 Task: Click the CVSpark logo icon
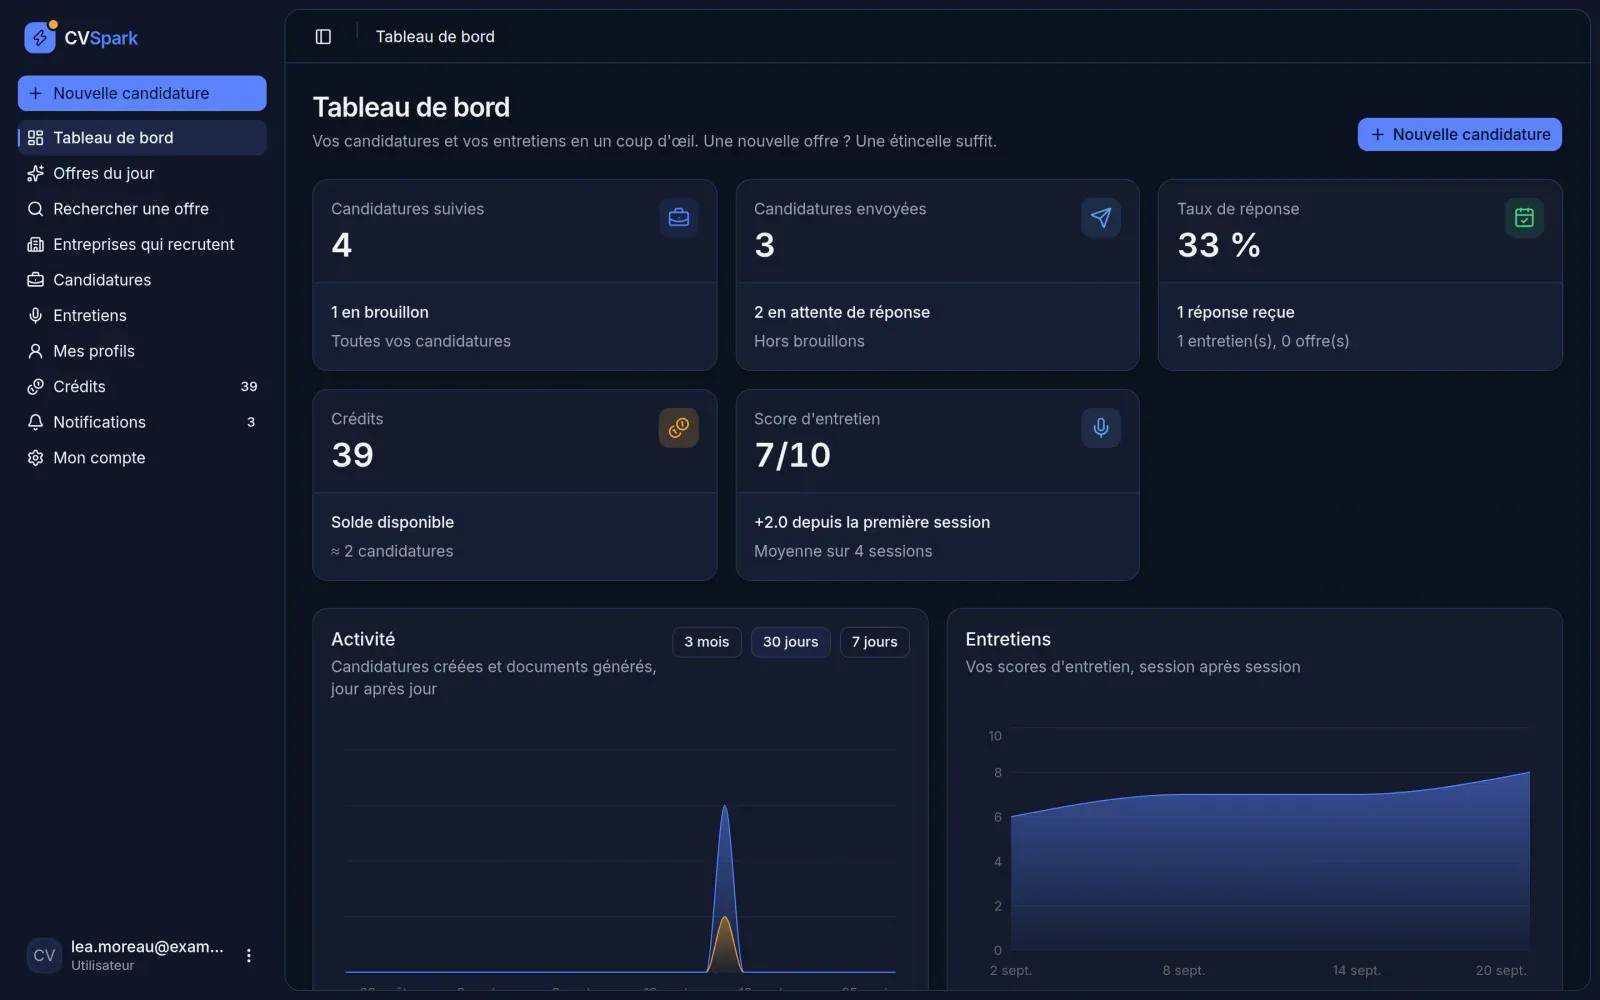40,37
